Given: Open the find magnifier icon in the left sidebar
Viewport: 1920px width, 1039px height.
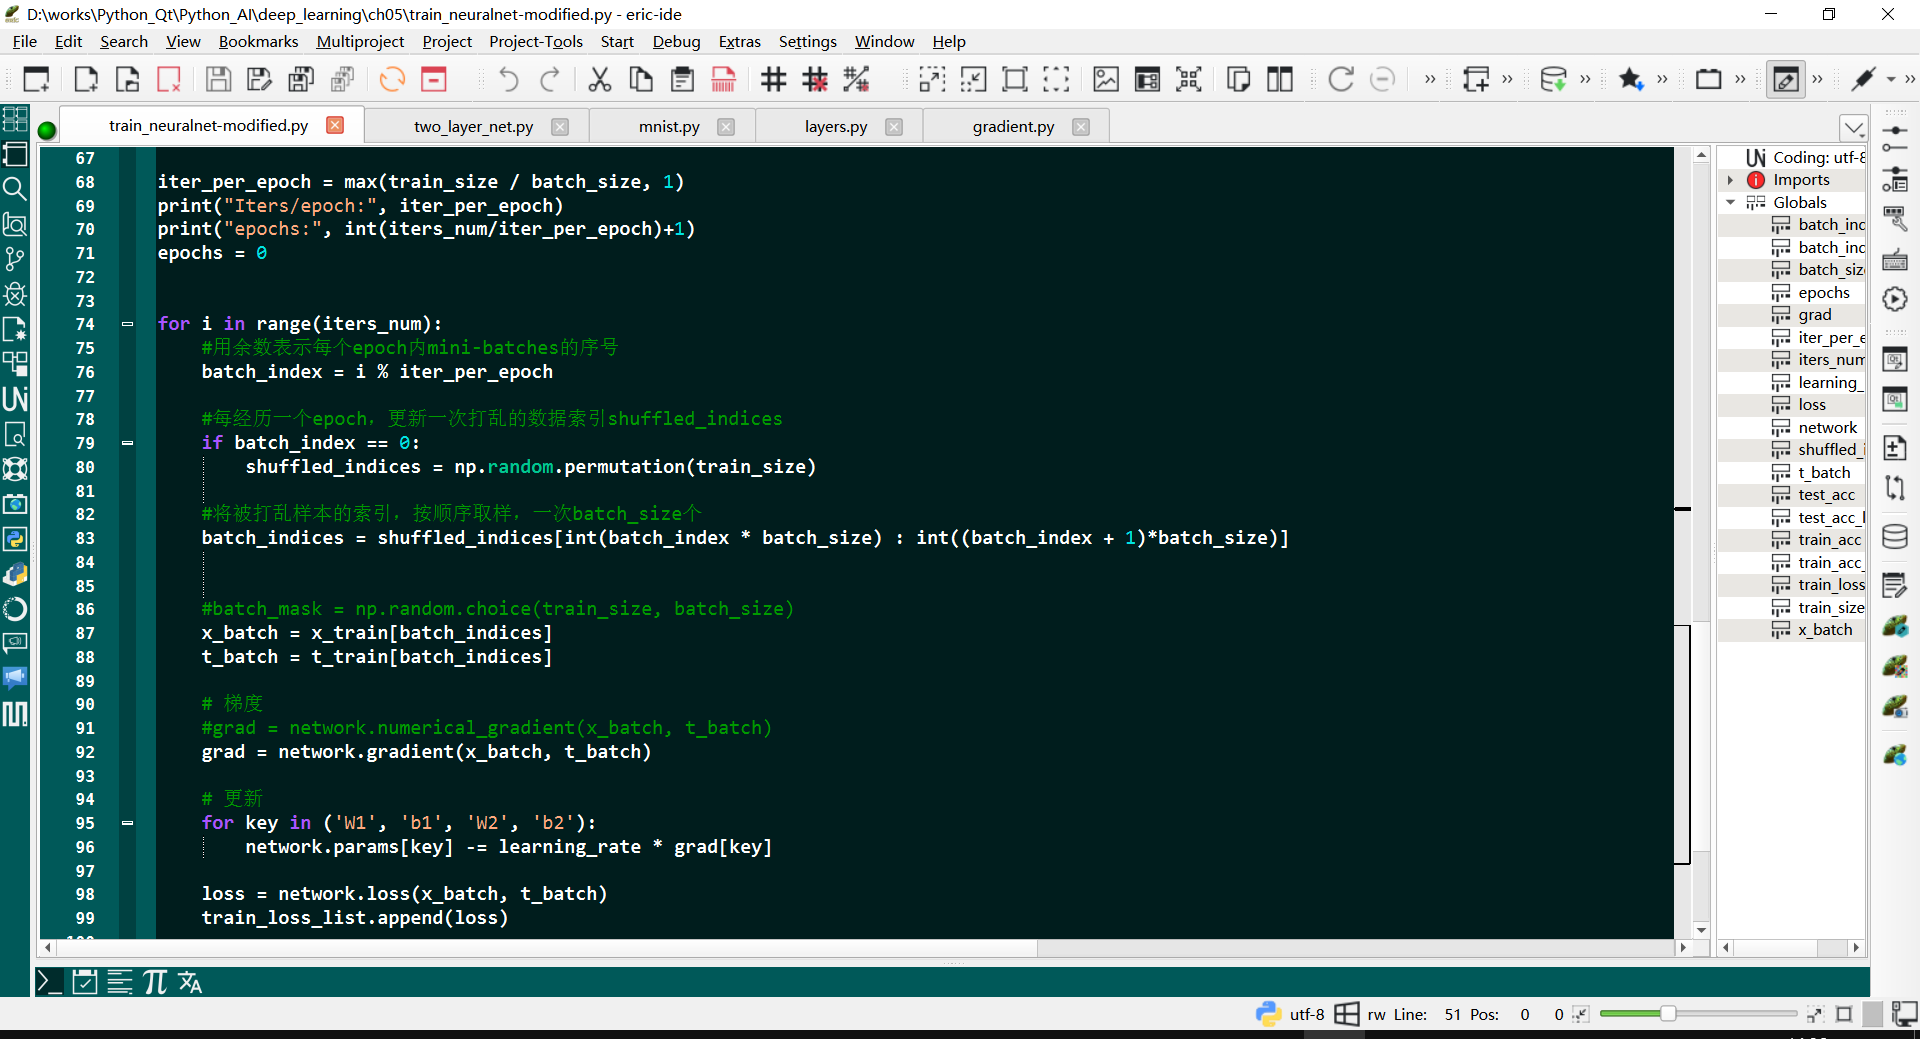Looking at the screenshot, I should (x=15, y=189).
